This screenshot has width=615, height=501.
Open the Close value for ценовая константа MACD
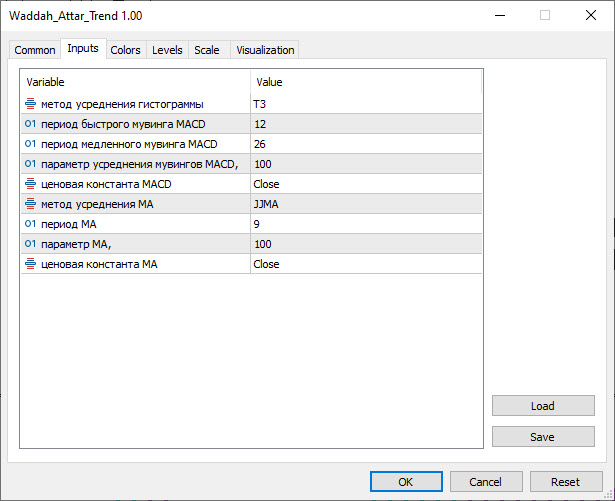(x=365, y=184)
